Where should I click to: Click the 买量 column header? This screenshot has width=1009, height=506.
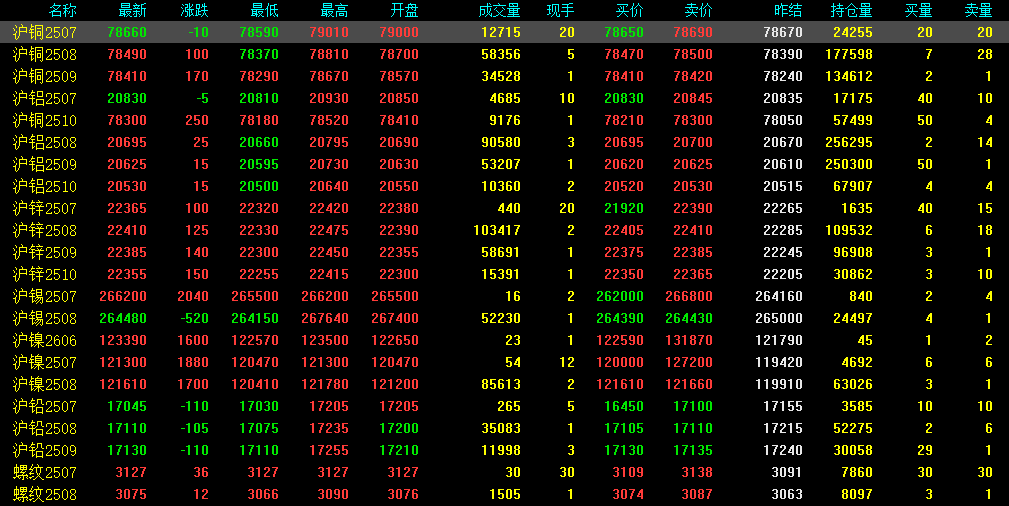(919, 10)
